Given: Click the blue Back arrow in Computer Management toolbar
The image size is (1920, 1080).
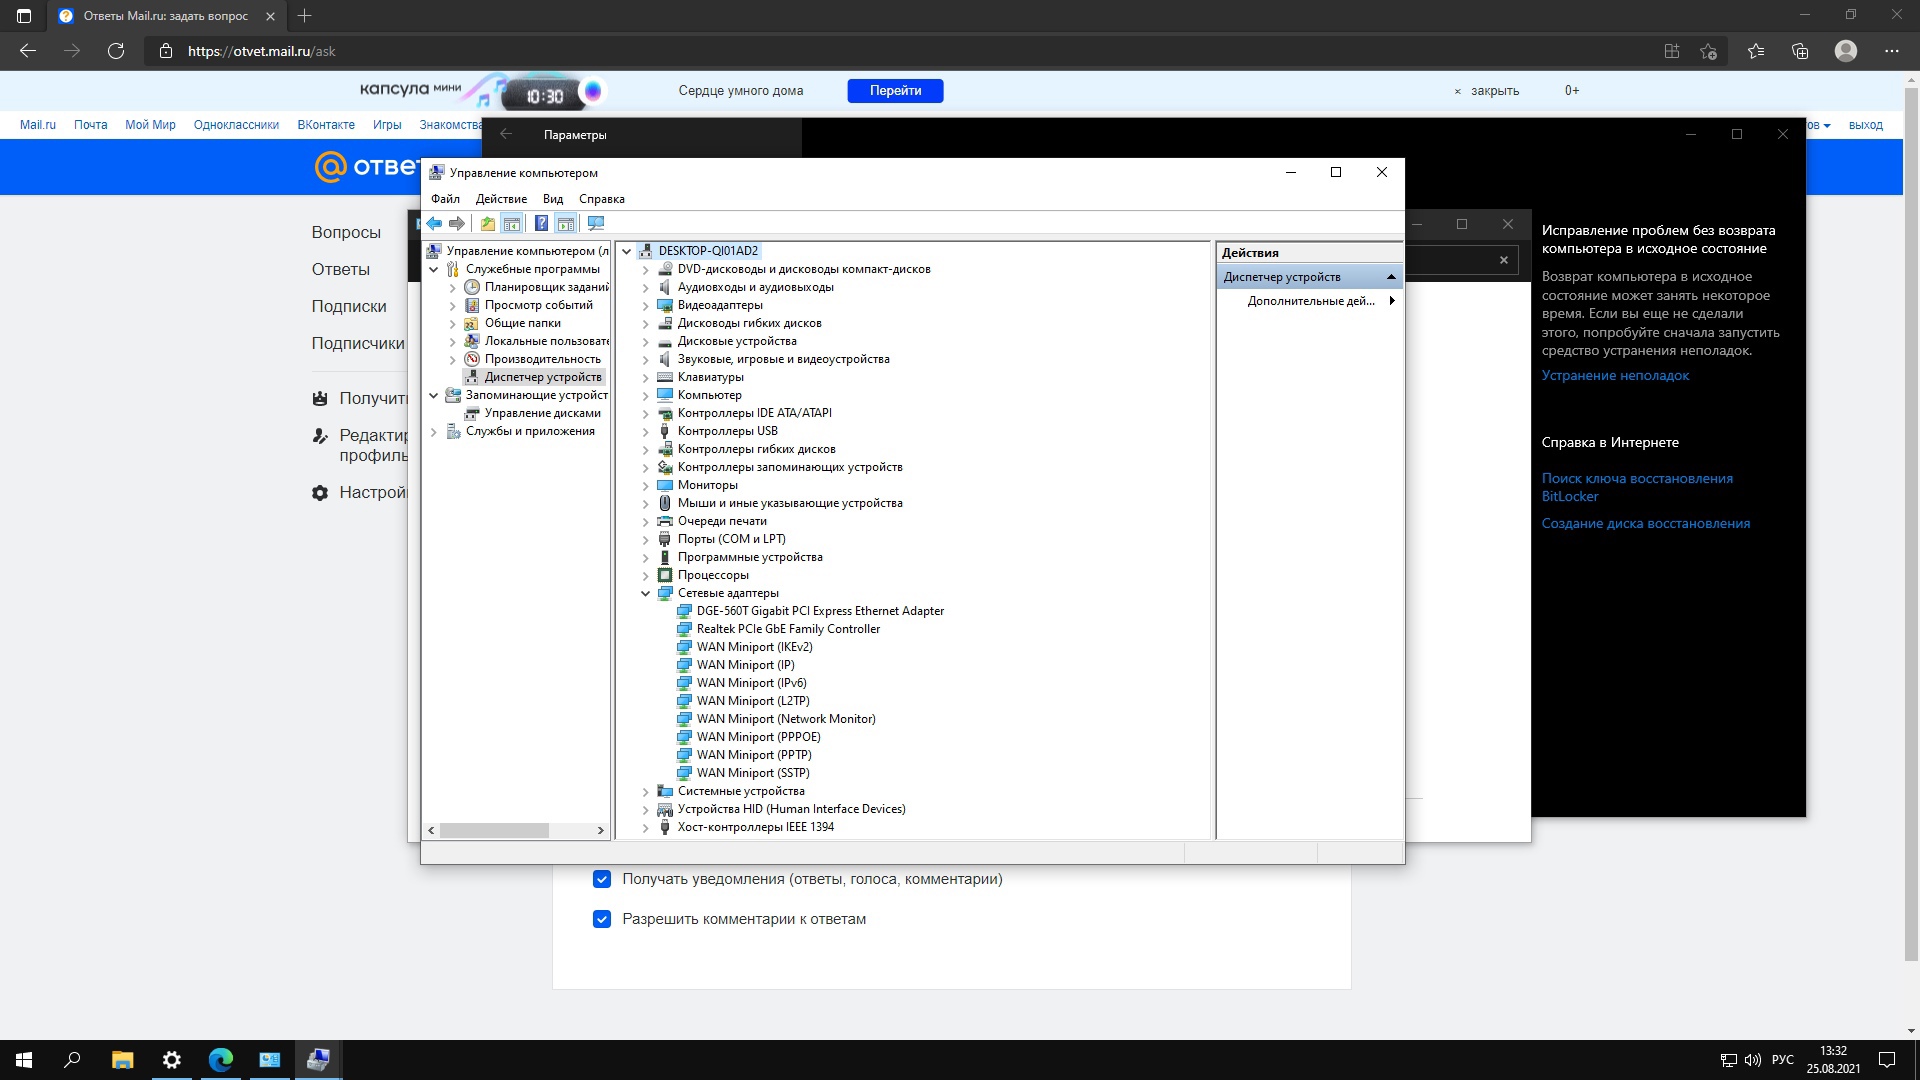Looking at the screenshot, I should 434,223.
